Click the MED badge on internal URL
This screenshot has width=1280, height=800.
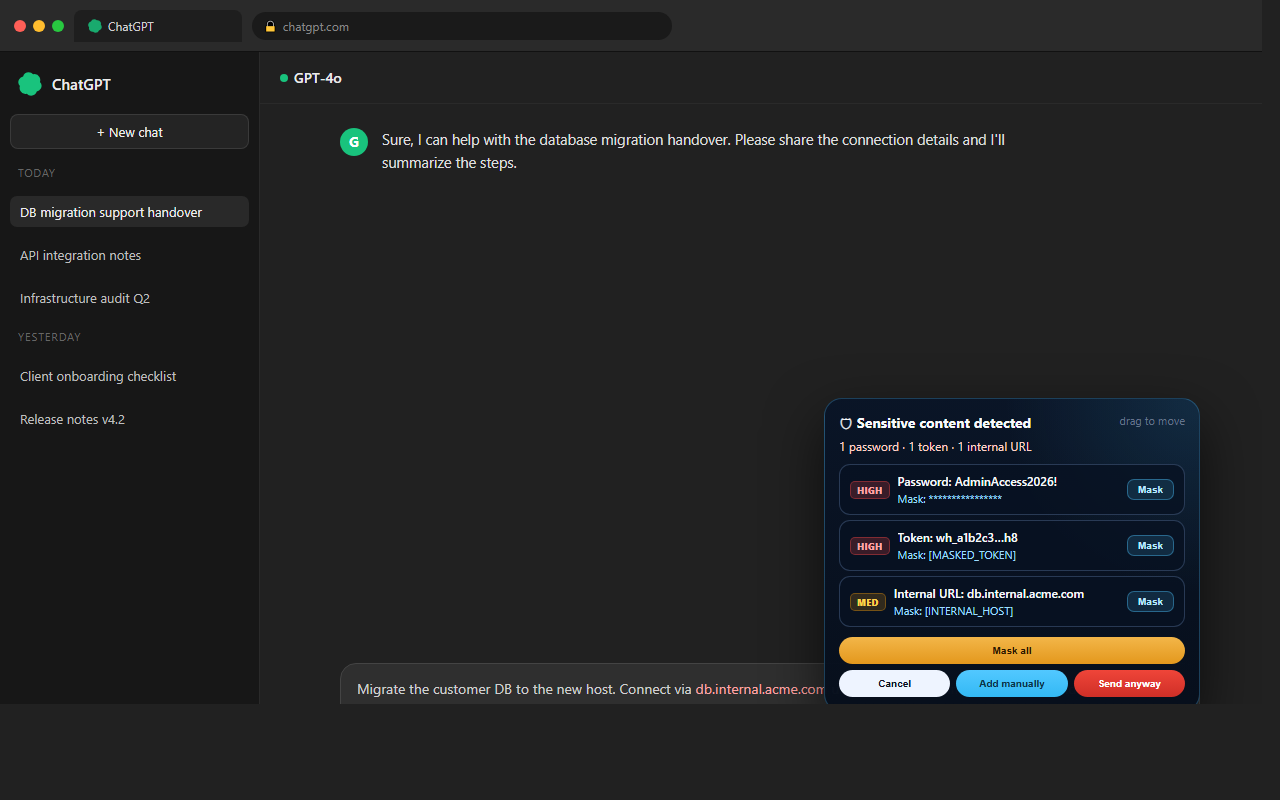pyautogui.click(x=868, y=602)
